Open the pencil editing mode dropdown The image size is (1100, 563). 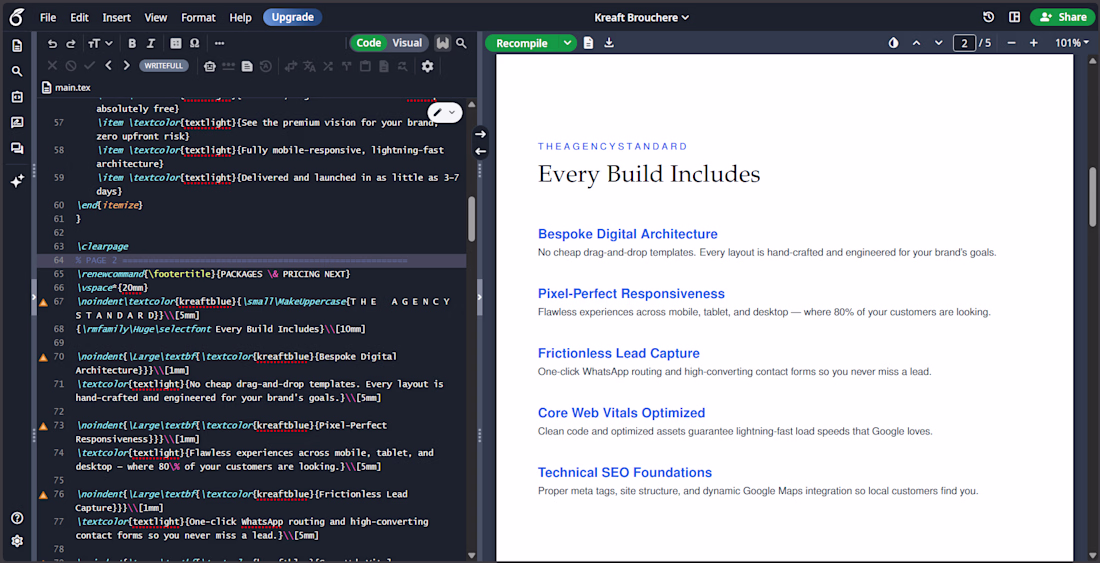pos(445,112)
